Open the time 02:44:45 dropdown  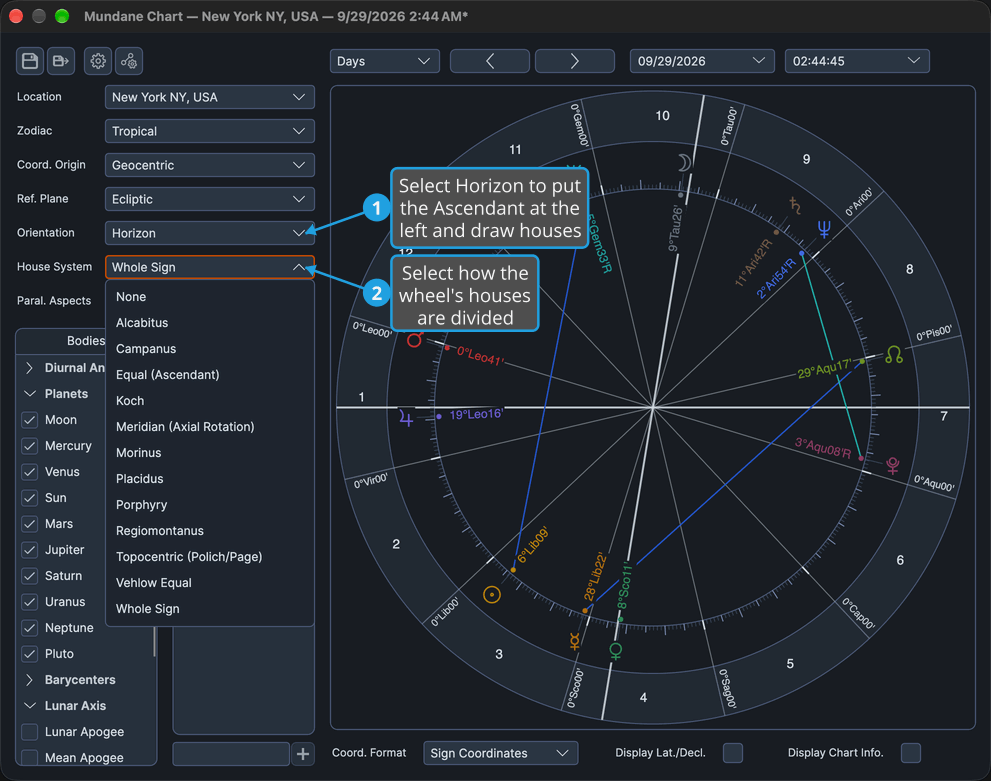(x=857, y=61)
